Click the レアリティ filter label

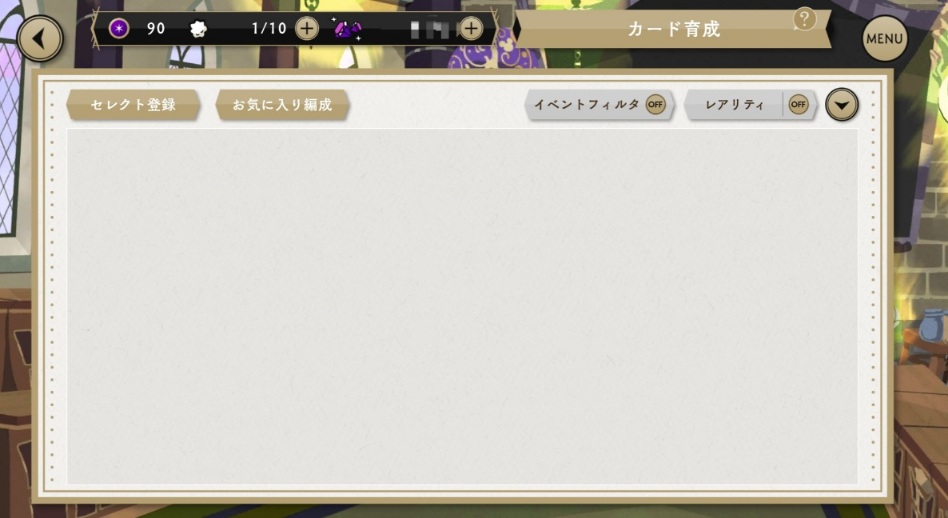pyautogui.click(x=735, y=105)
